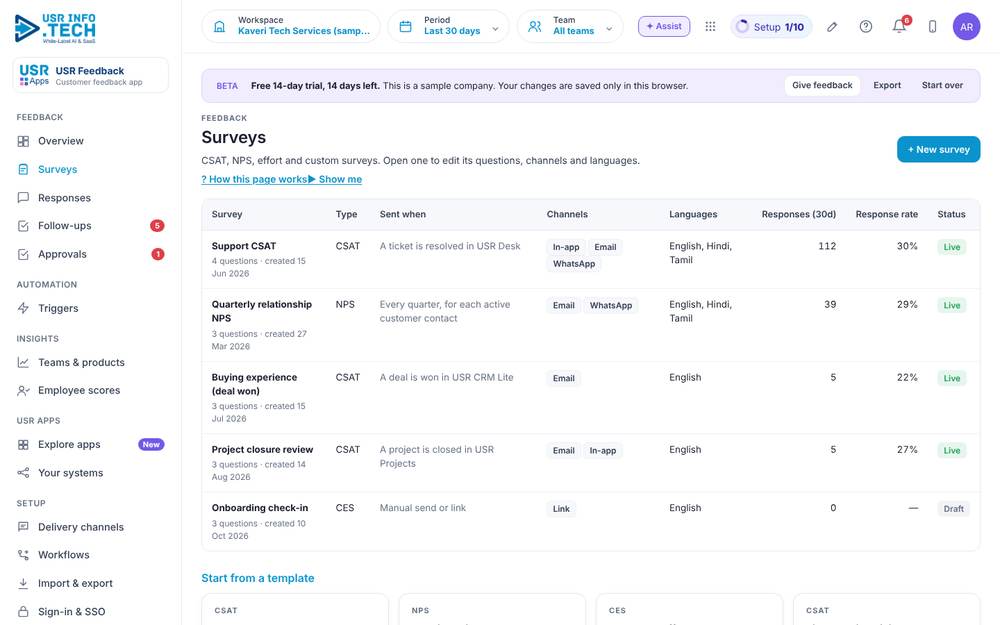Click the Draft status of Onboarding check-in

point(953,509)
